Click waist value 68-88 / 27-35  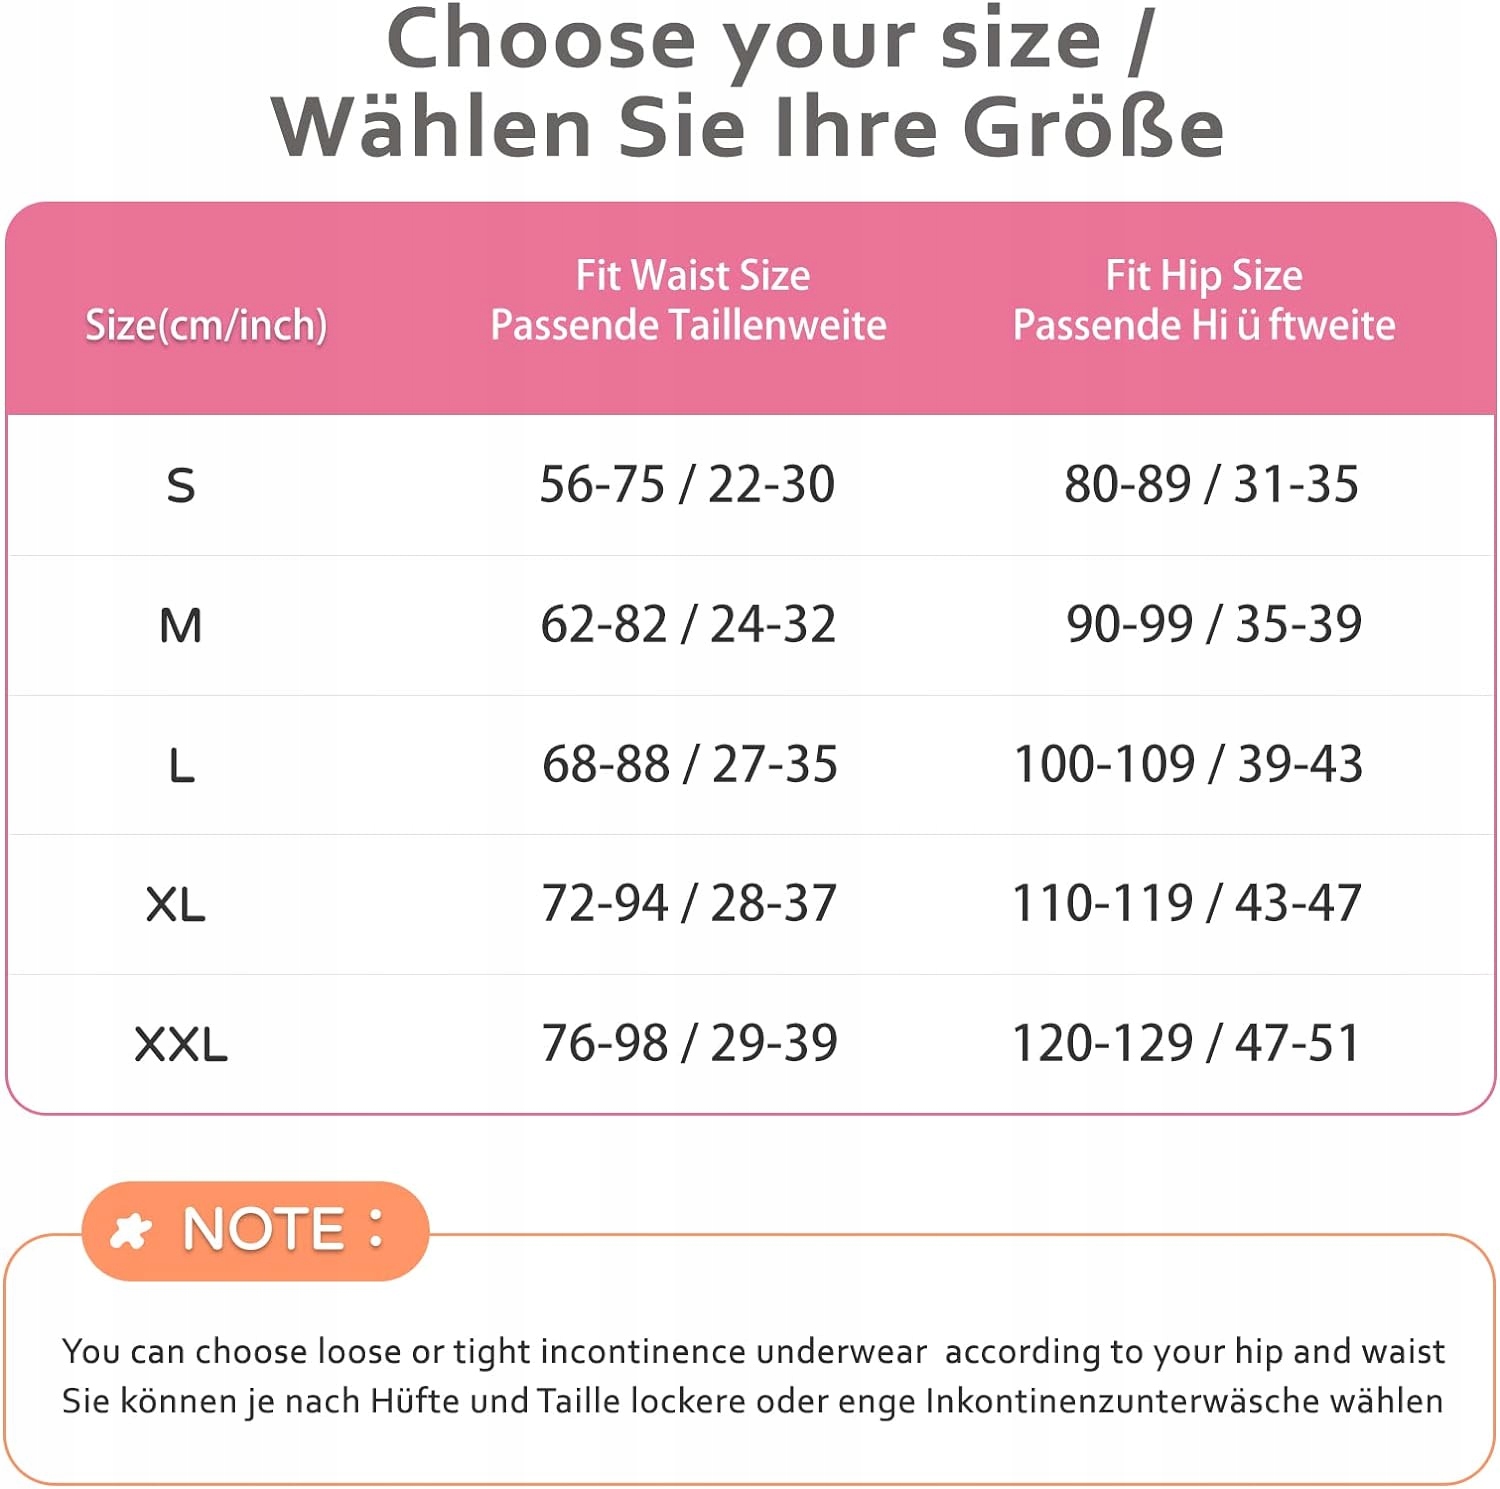[x=690, y=765]
